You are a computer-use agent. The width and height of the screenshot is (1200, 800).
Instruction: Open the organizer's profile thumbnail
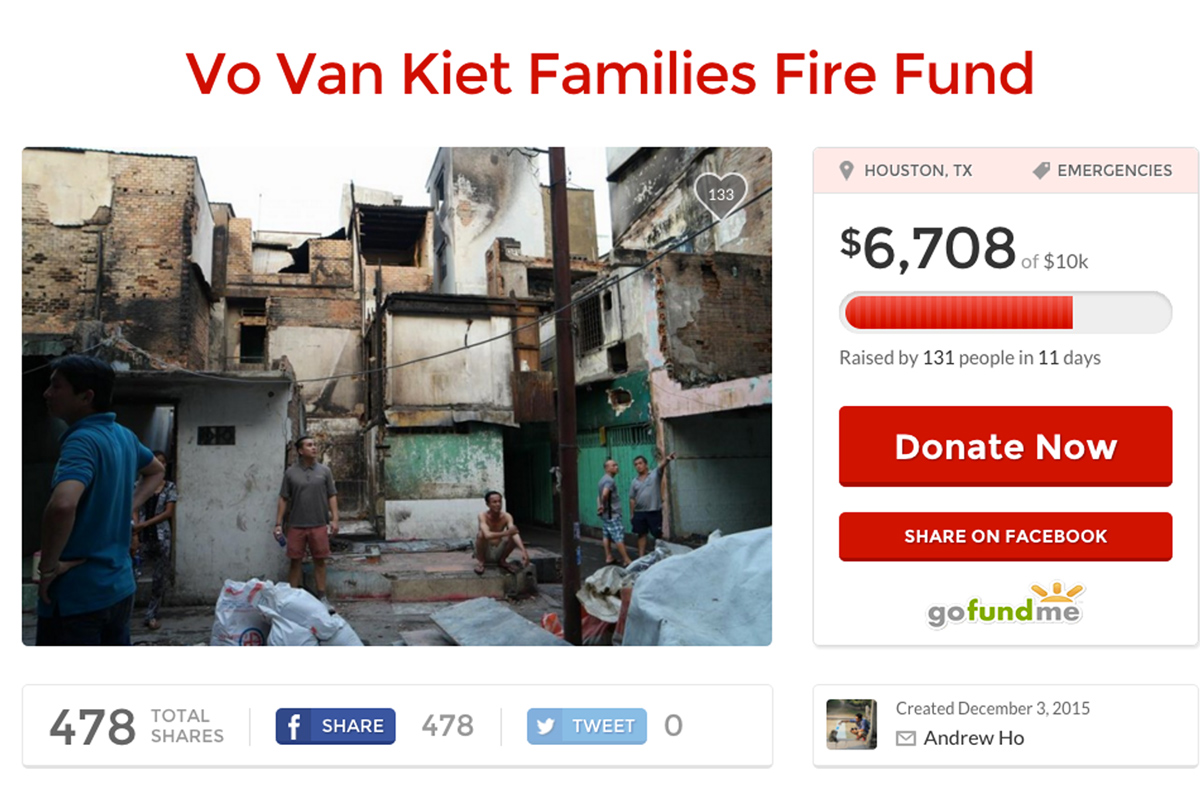(x=852, y=724)
